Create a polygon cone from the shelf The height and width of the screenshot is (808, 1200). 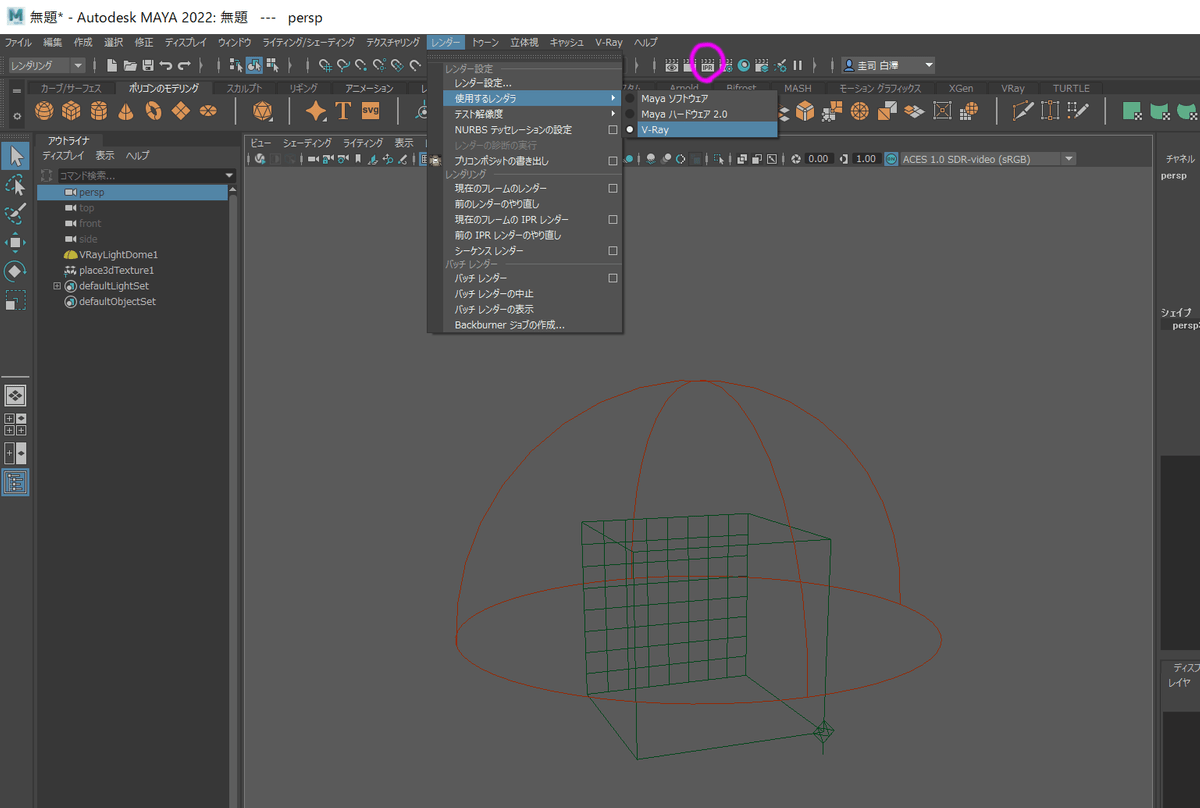pos(126,110)
